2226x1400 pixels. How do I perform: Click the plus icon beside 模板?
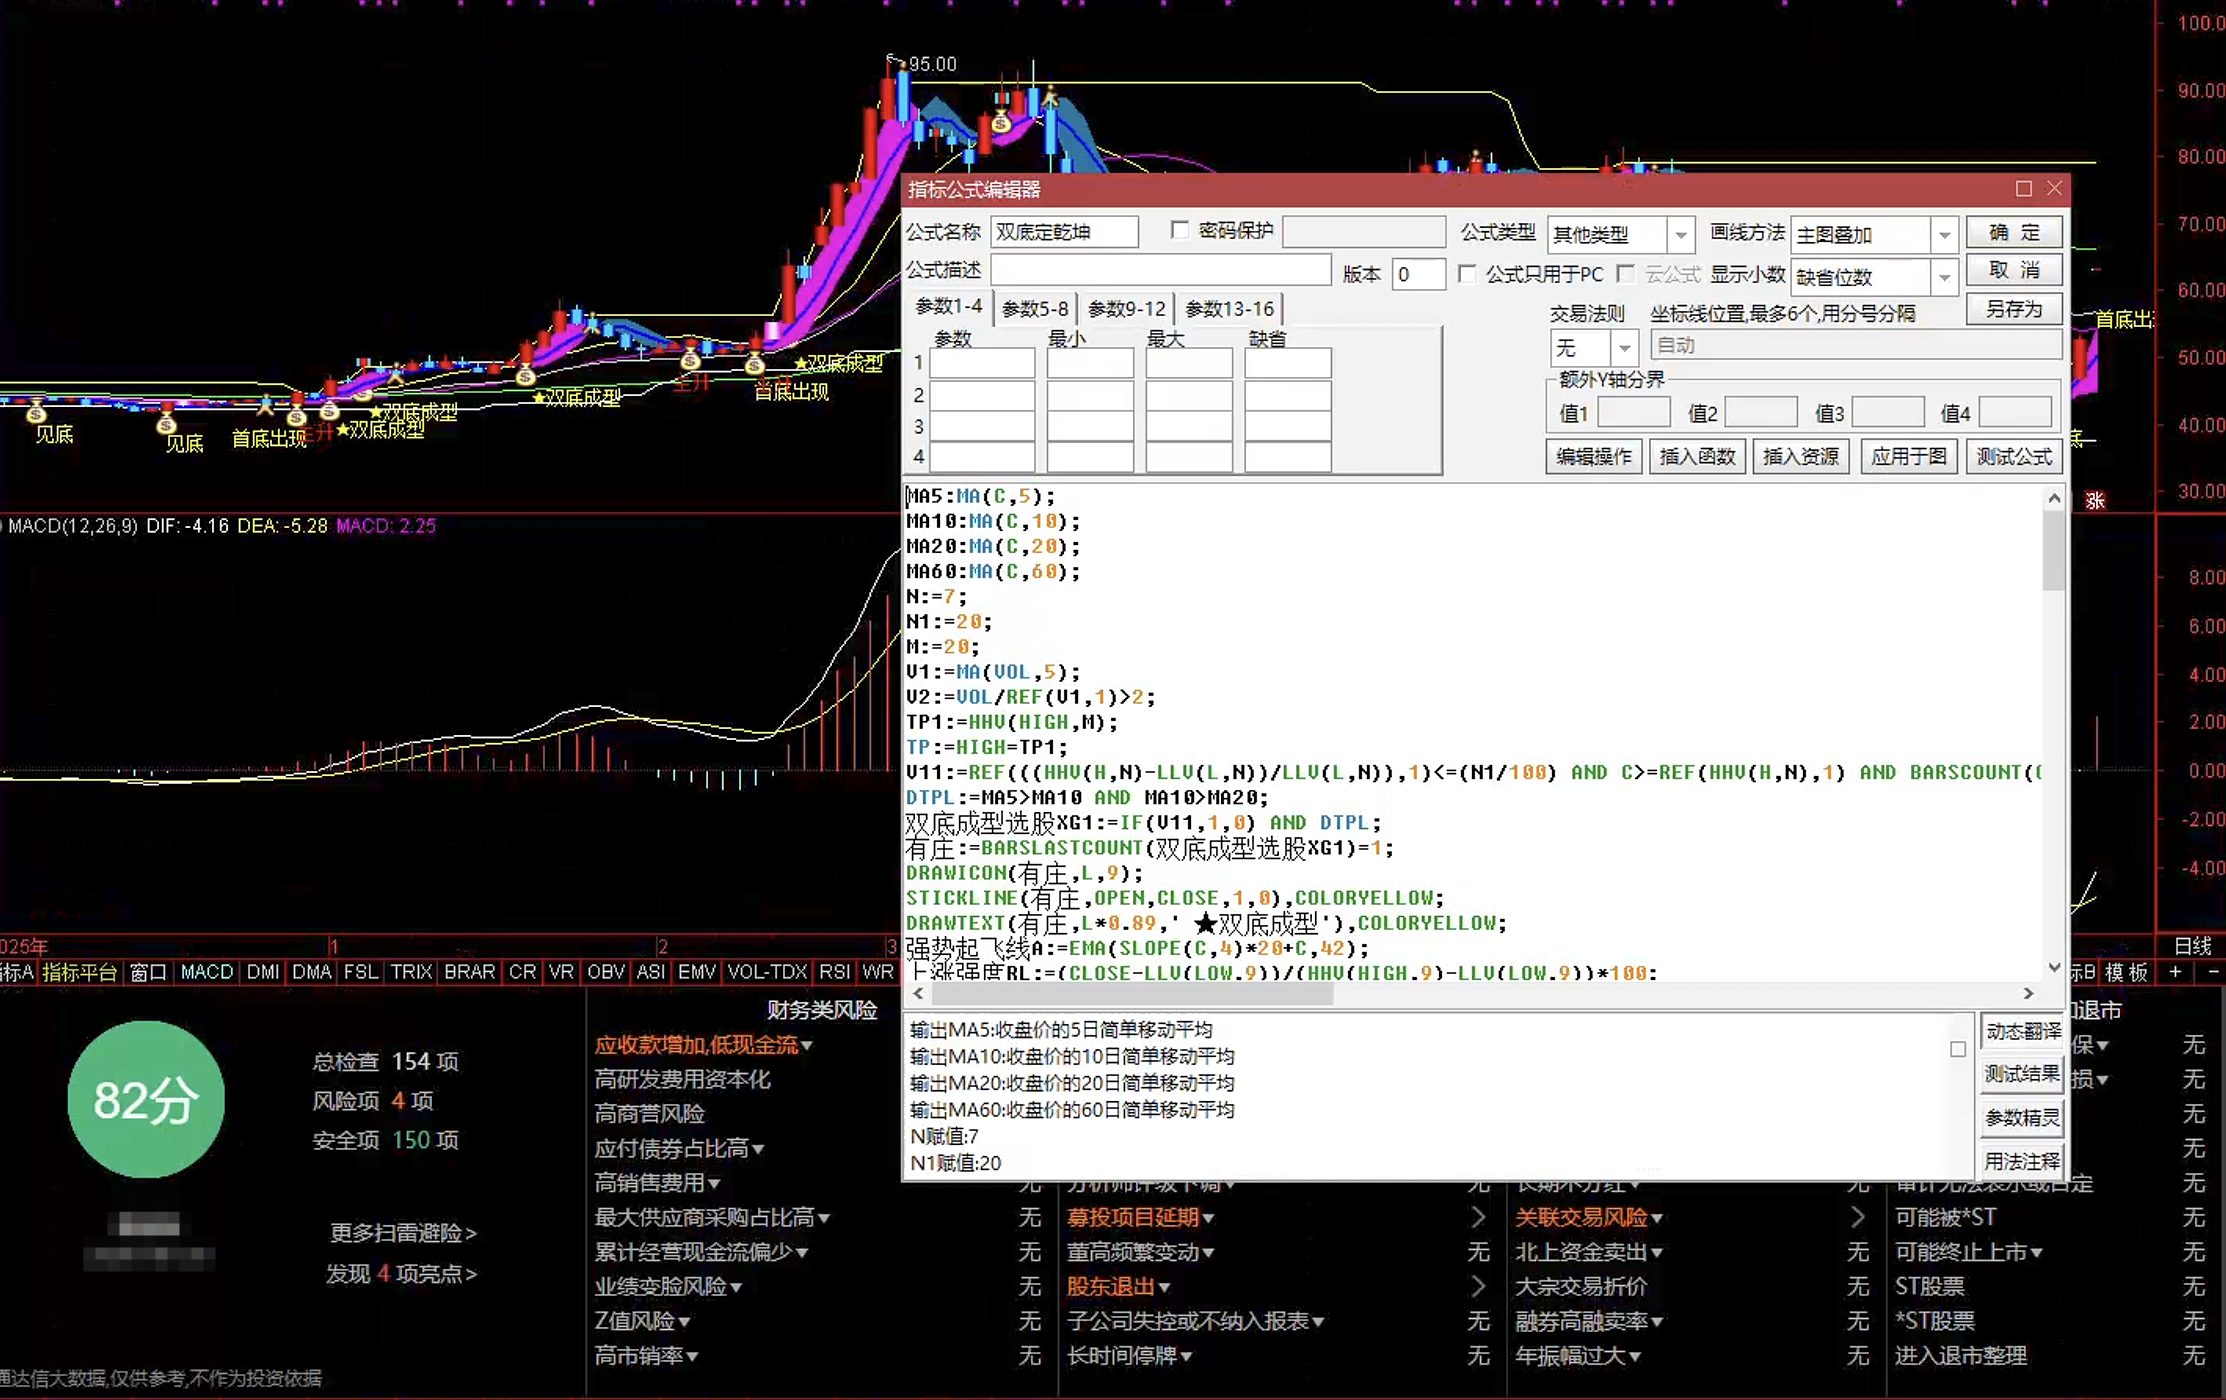pos(2175,972)
